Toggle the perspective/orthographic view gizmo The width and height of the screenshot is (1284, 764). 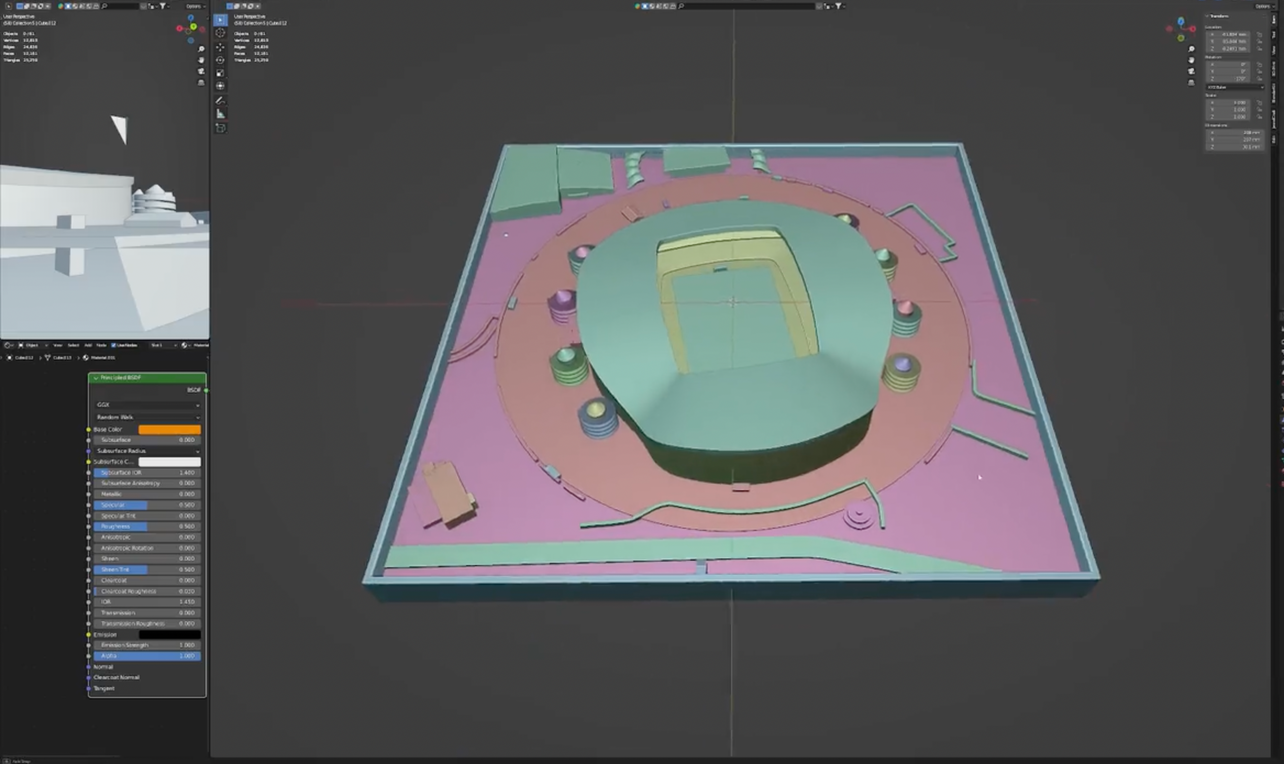pos(1191,81)
